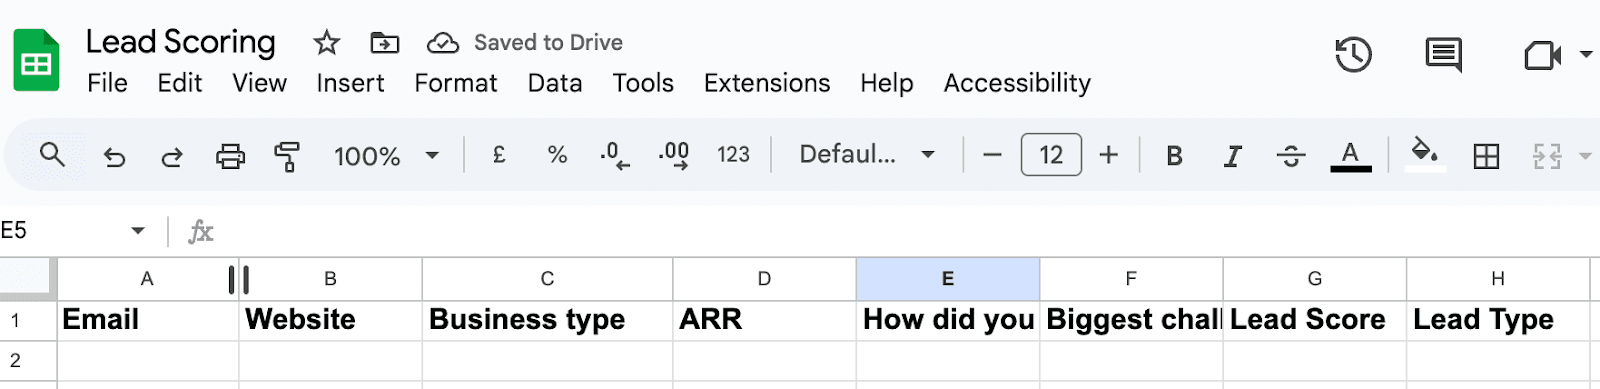This screenshot has width=1600, height=389.
Task: Open the Extensions menu
Action: pos(767,83)
